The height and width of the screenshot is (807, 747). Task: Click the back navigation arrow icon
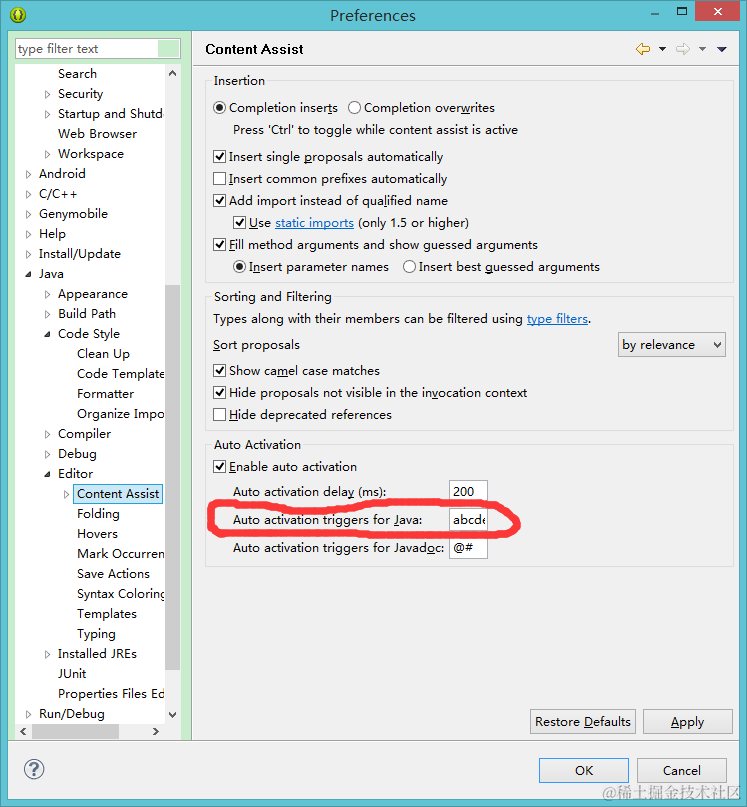point(642,49)
